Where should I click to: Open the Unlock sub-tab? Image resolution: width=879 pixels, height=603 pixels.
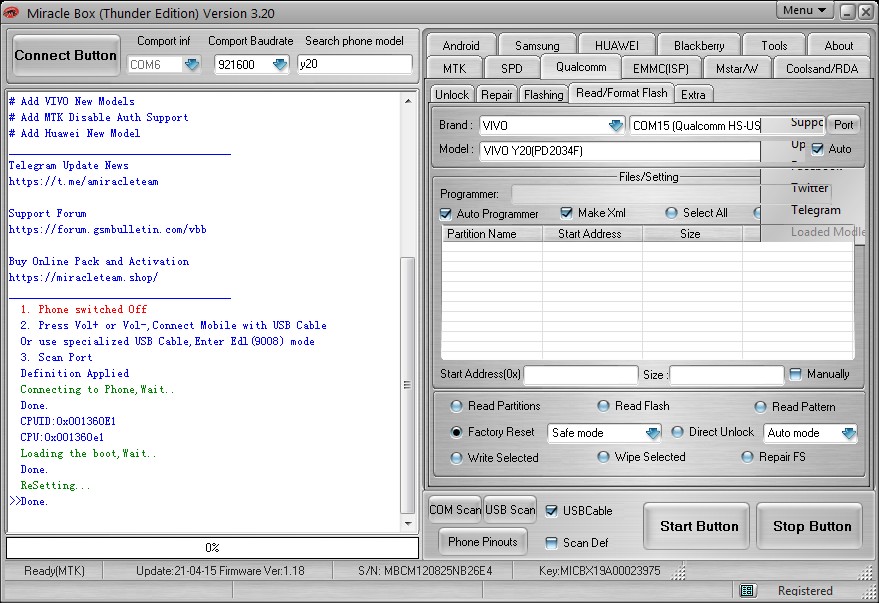[452, 95]
